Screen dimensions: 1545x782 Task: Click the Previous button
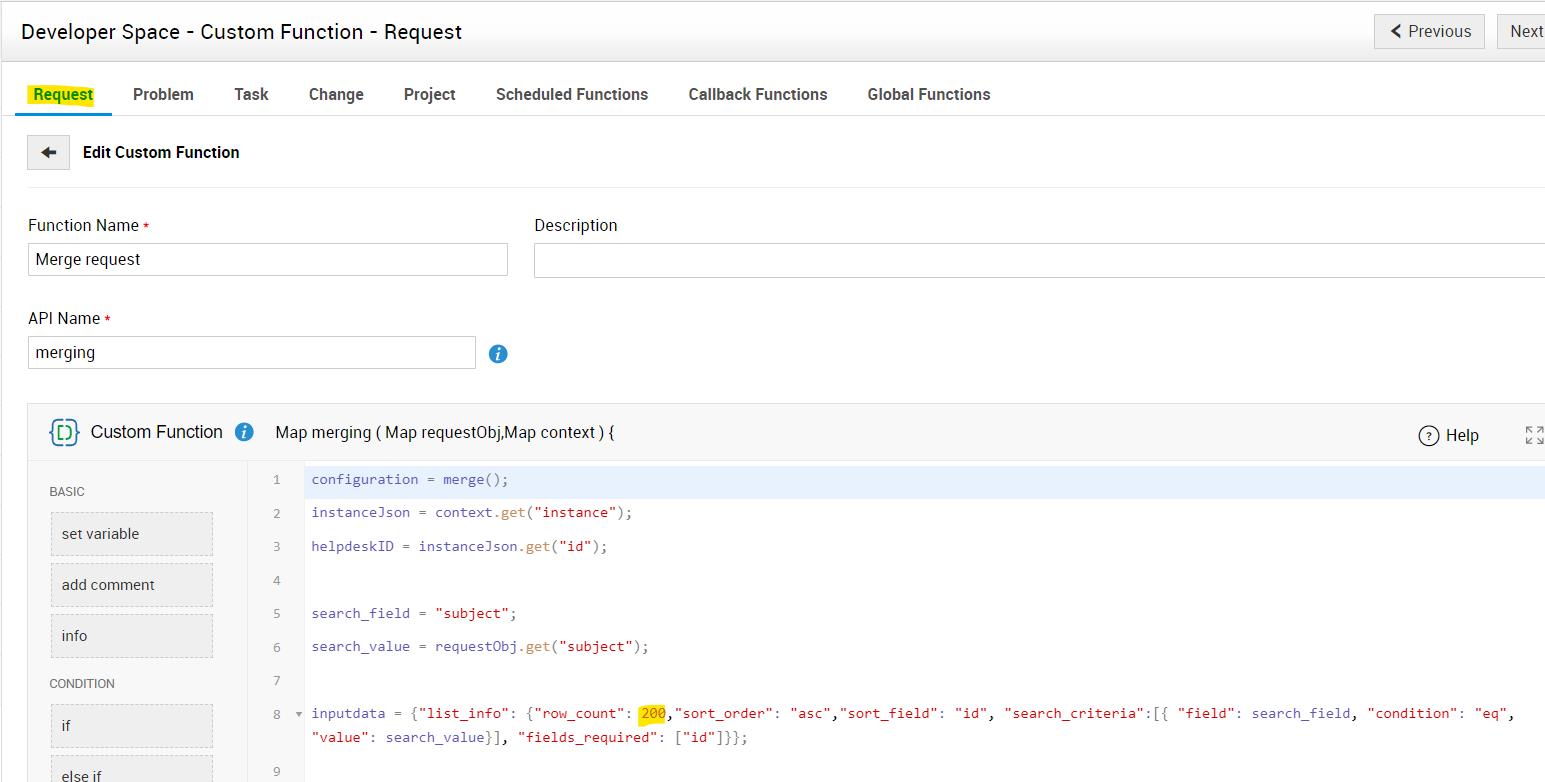tap(1429, 32)
